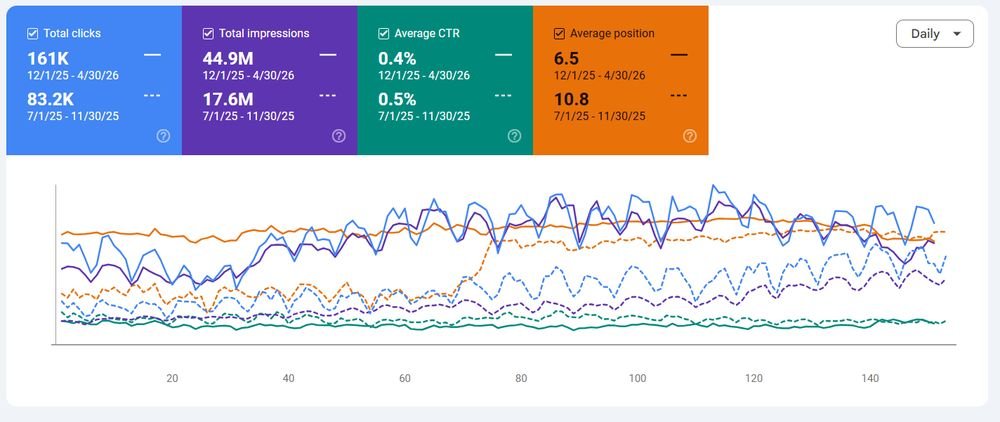Click 12/1/25 - 4/30/26 date on CTR card
Screen dimensions: 1000x422
424,76
